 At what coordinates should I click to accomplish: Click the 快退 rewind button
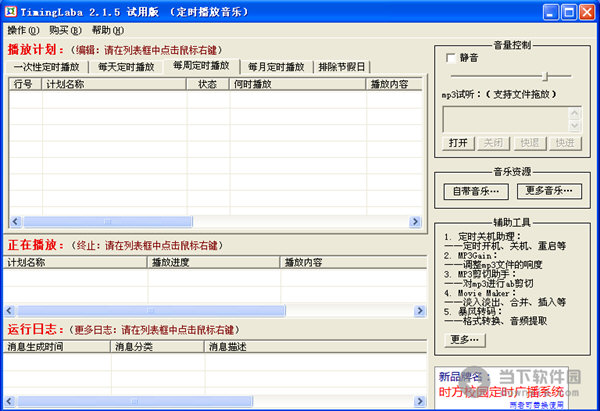point(530,143)
